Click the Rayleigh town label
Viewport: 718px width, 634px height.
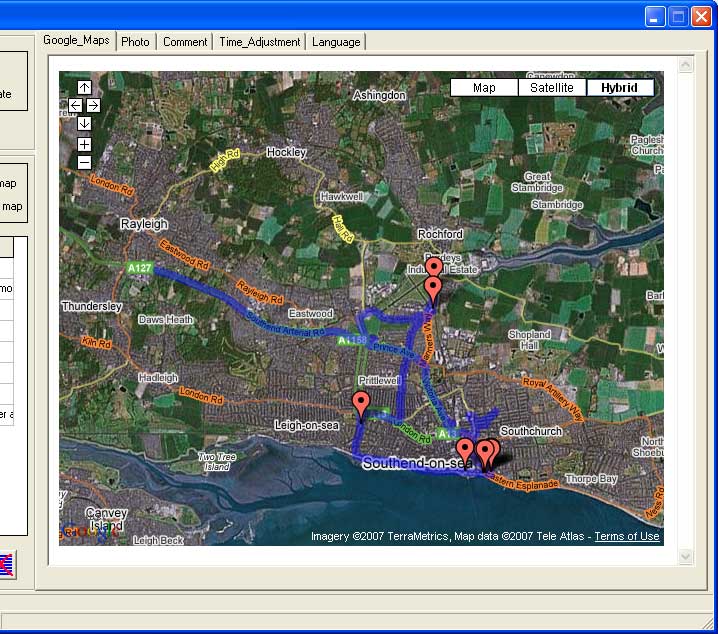[144, 224]
